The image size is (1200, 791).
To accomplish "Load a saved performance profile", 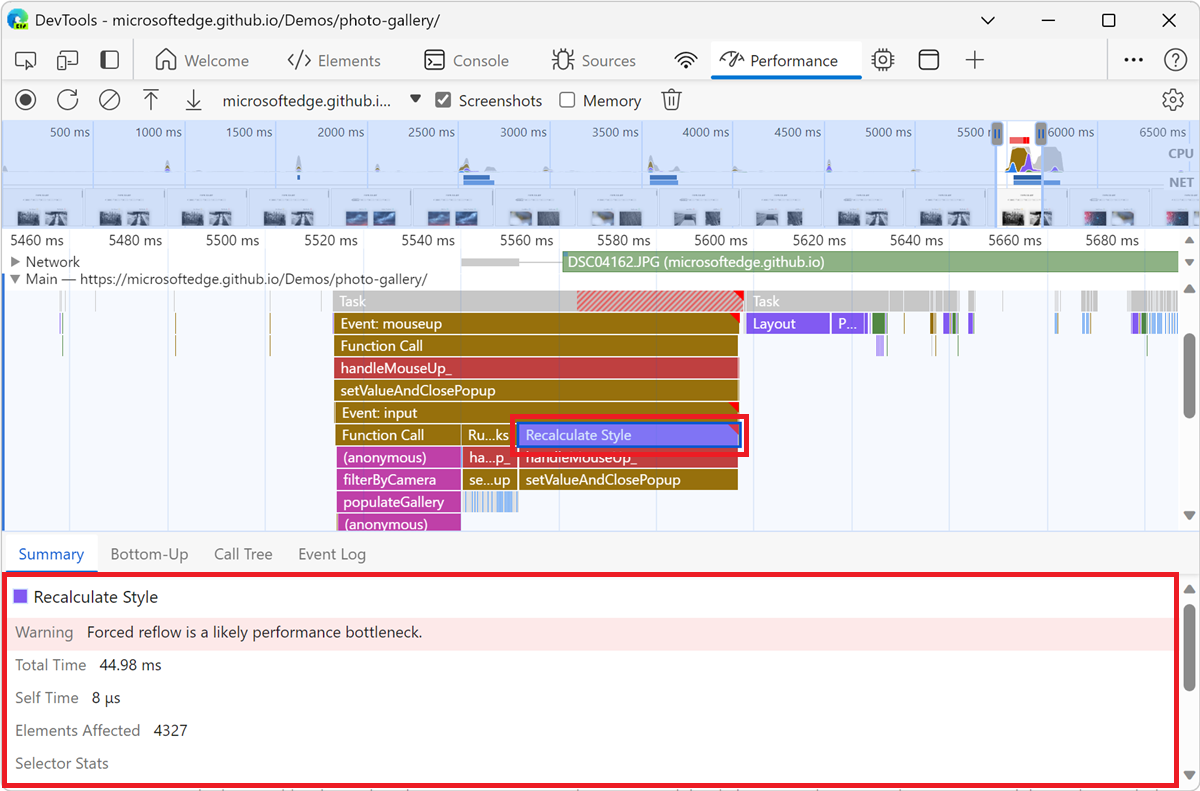I will [x=151, y=99].
